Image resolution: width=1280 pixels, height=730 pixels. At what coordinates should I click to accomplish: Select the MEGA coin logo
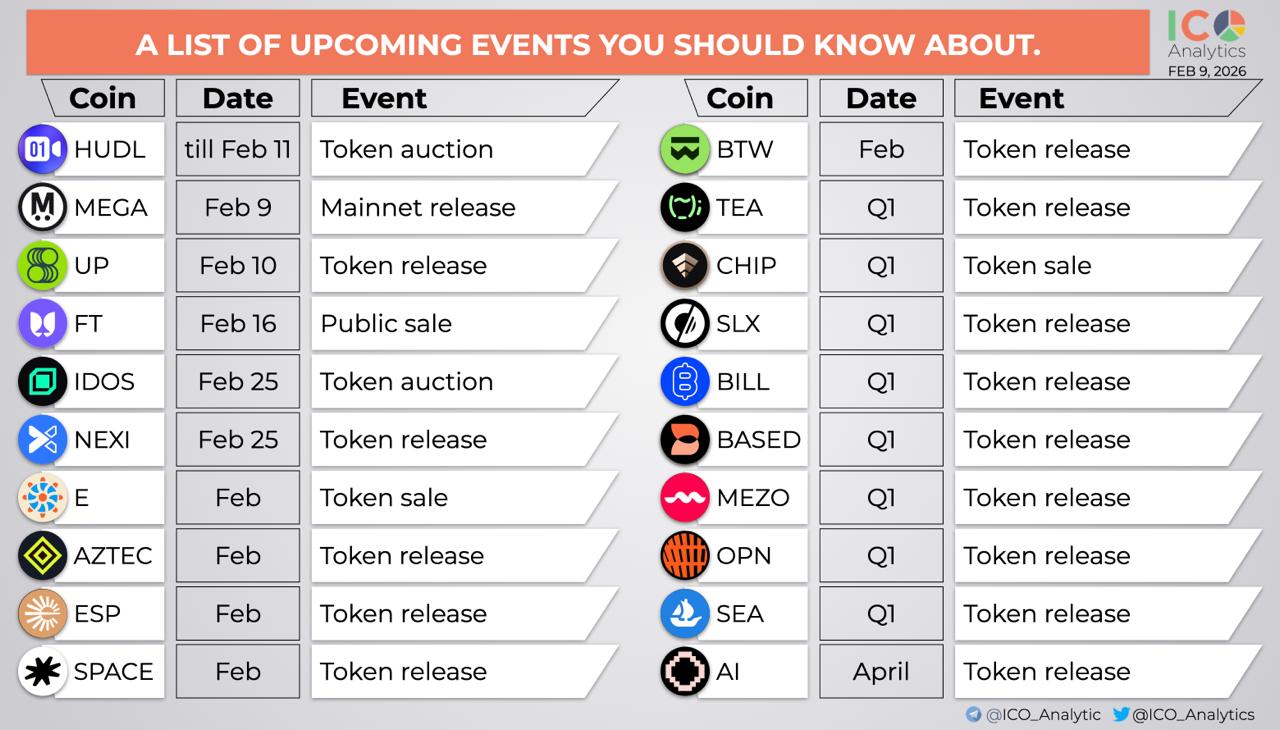[42, 208]
